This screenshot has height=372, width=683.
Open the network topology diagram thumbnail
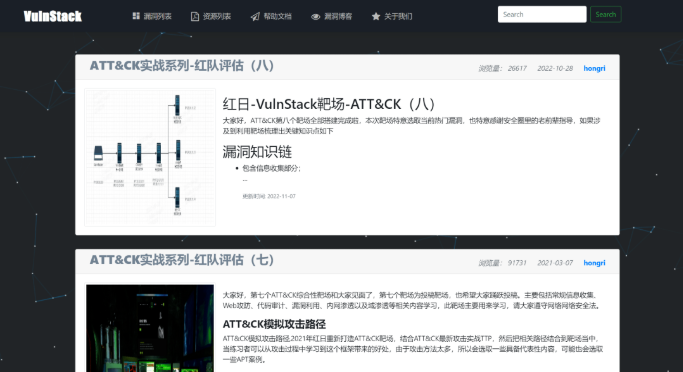150,157
